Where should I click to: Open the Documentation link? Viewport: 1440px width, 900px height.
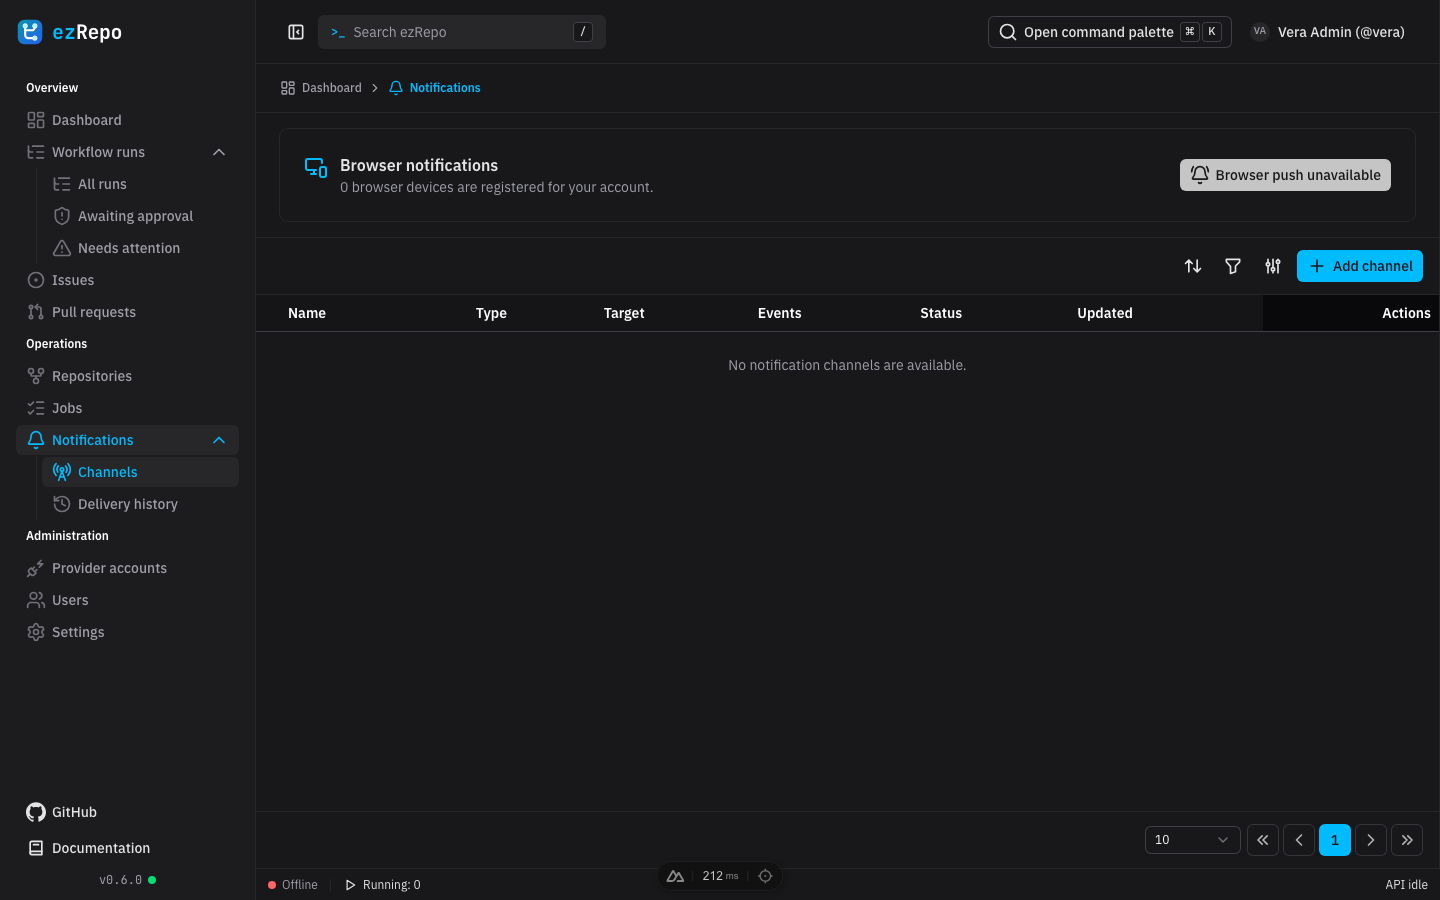(x=89, y=848)
